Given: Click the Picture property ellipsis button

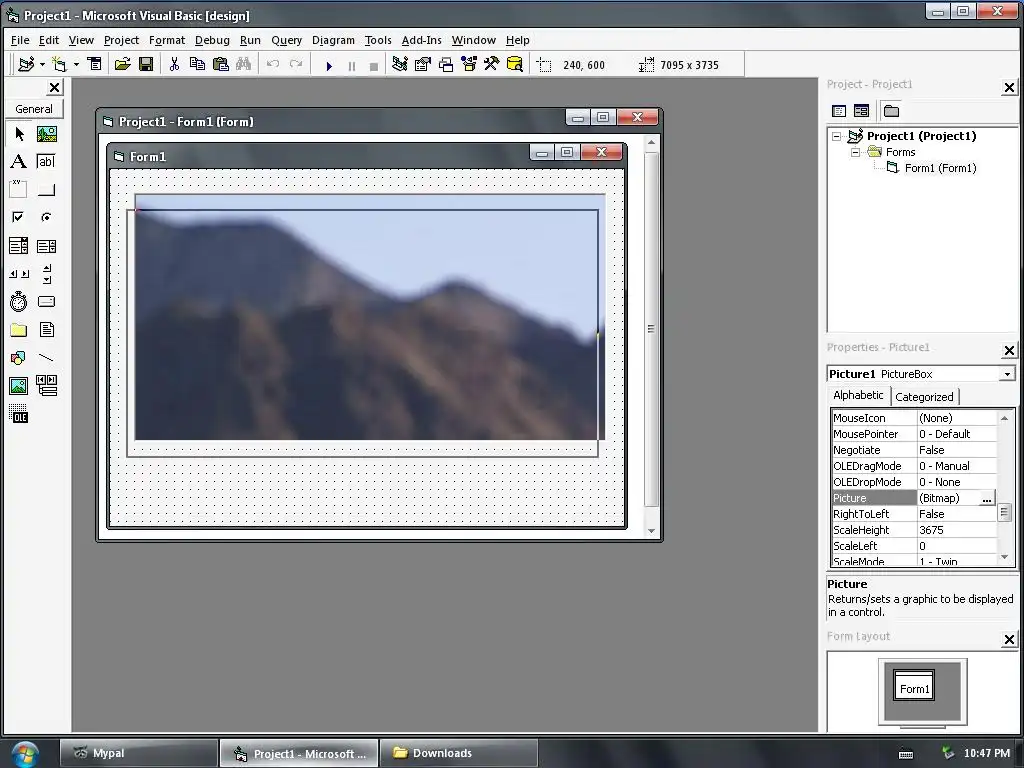Looking at the screenshot, I should point(986,498).
